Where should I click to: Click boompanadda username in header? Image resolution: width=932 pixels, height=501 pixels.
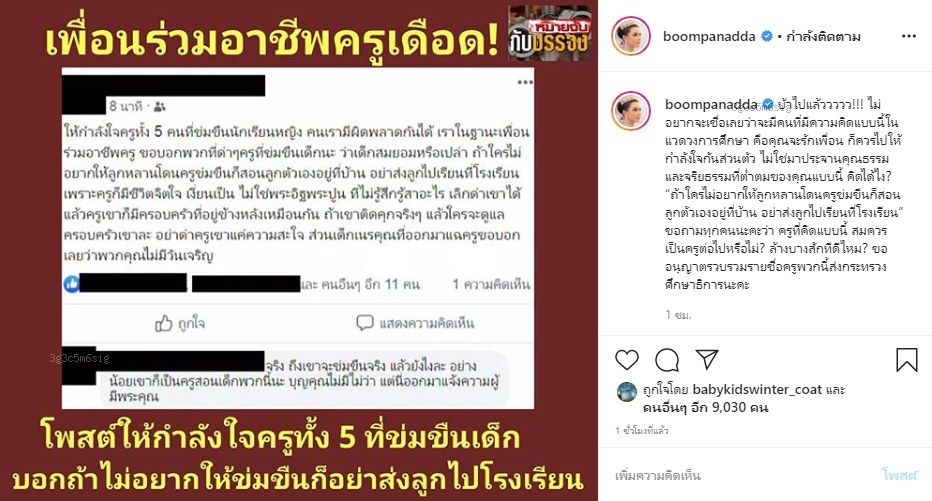click(709, 36)
